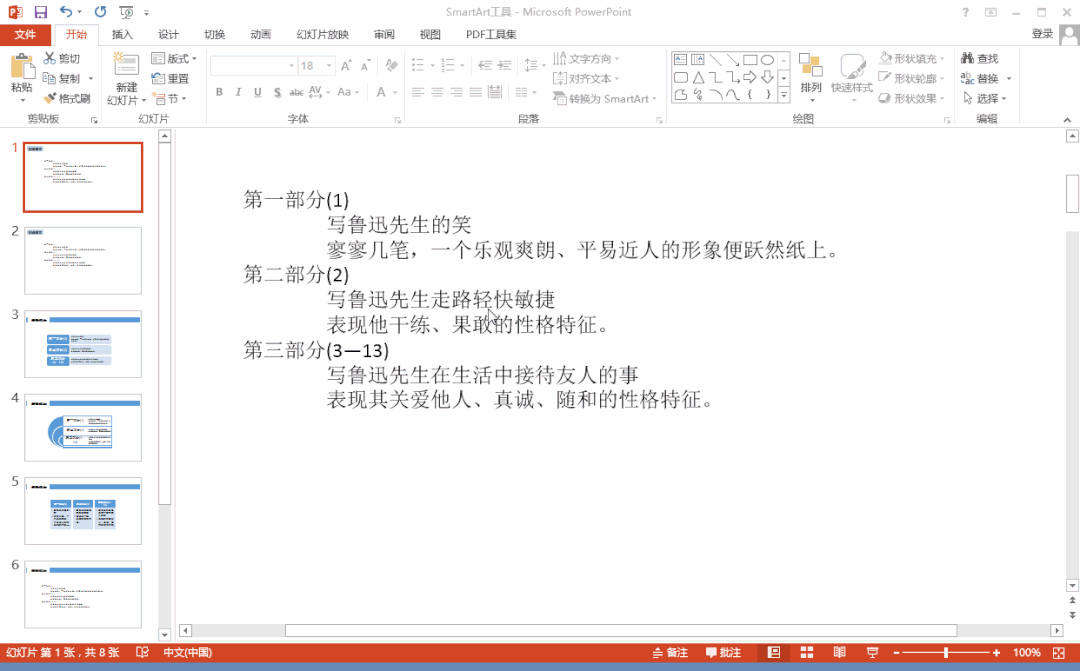Viewport: 1080px width, 671px height.
Task: Click 形状效果 shape effects button
Action: pyautogui.click(x=912, y=99)
